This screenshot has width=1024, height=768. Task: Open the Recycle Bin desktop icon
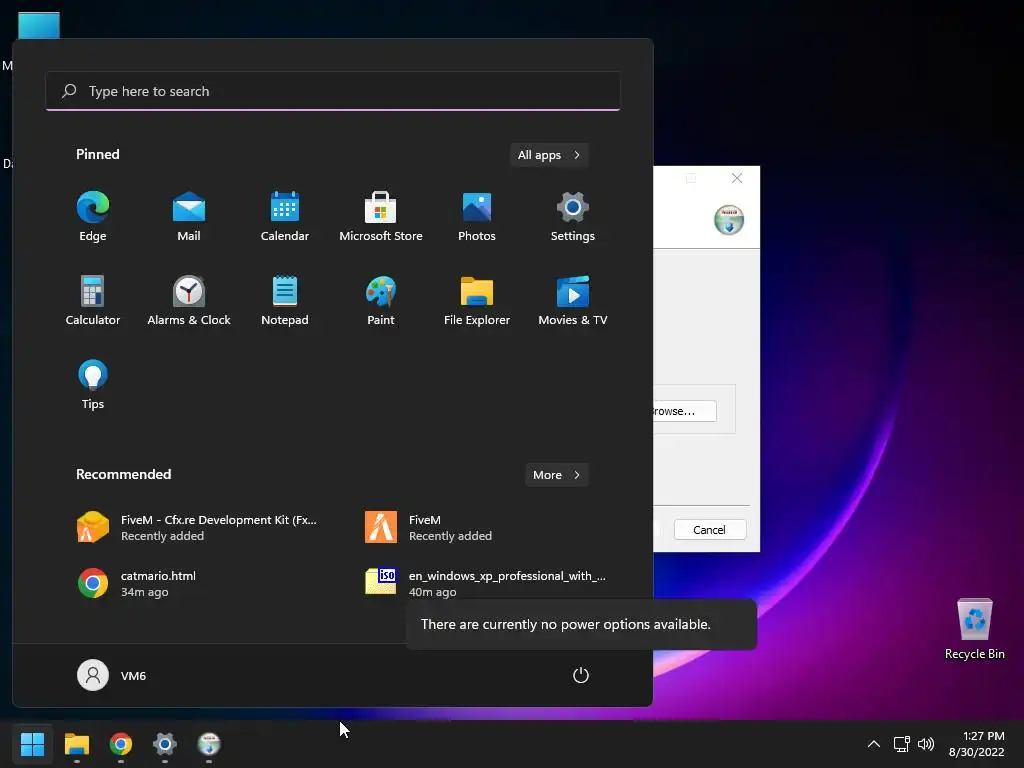pyautogui.click(x=974, y=629)
